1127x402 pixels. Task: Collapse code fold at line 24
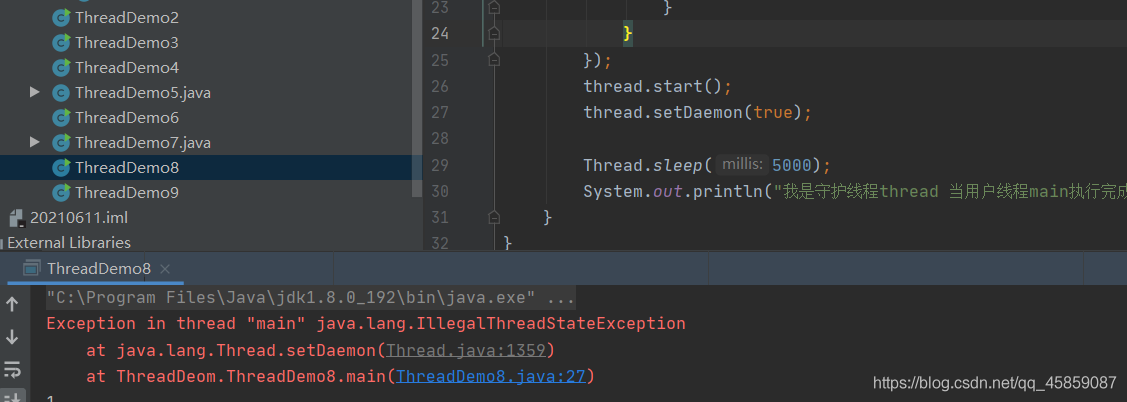click(x=494, y=33)
